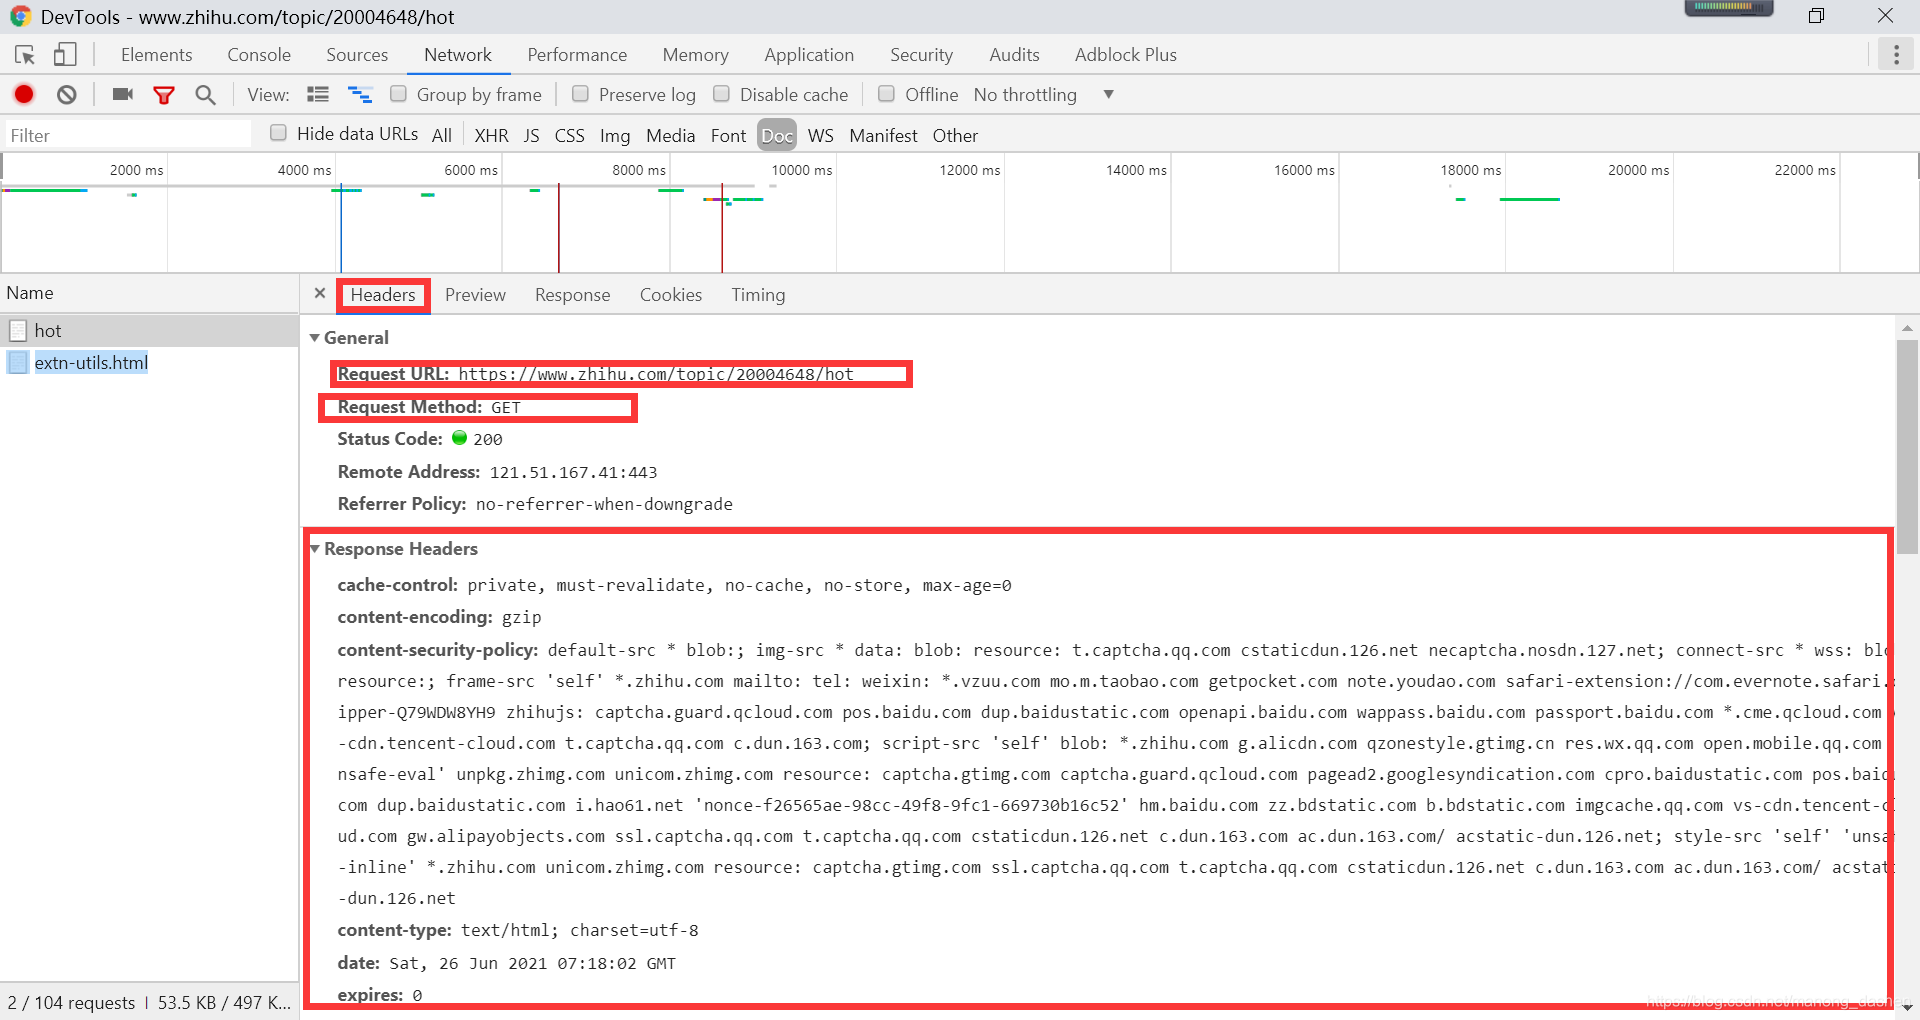Viewport: 1920px width, 1020px height.
Task: Open the Adblock Plus panel
Action: click(x=1125, y=55)
